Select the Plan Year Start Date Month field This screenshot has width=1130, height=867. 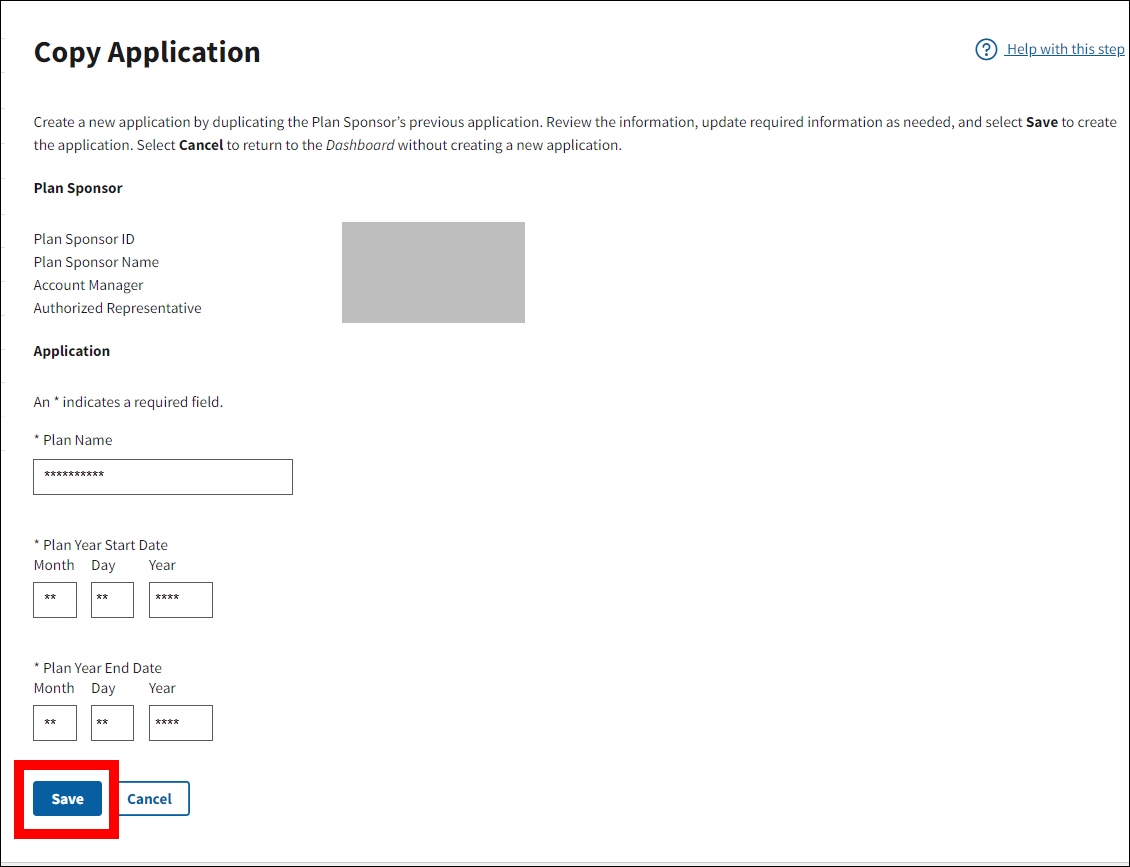point(55,600)
